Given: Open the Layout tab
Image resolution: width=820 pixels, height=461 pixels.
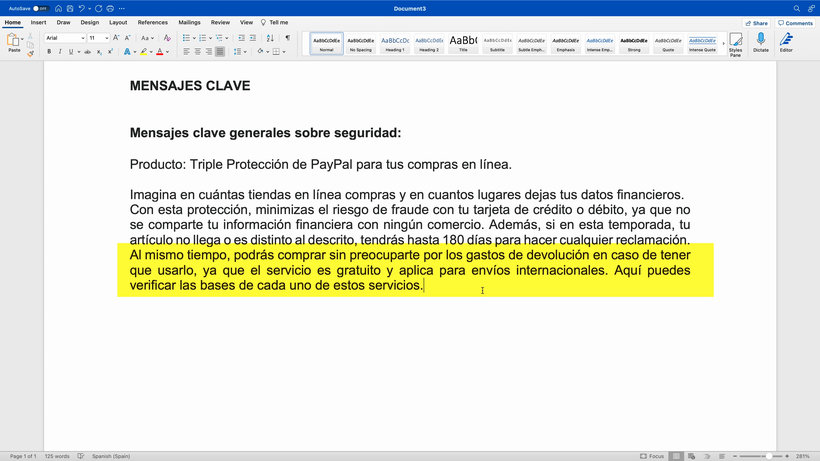Looking at the screenshot, I should point(118,22).
